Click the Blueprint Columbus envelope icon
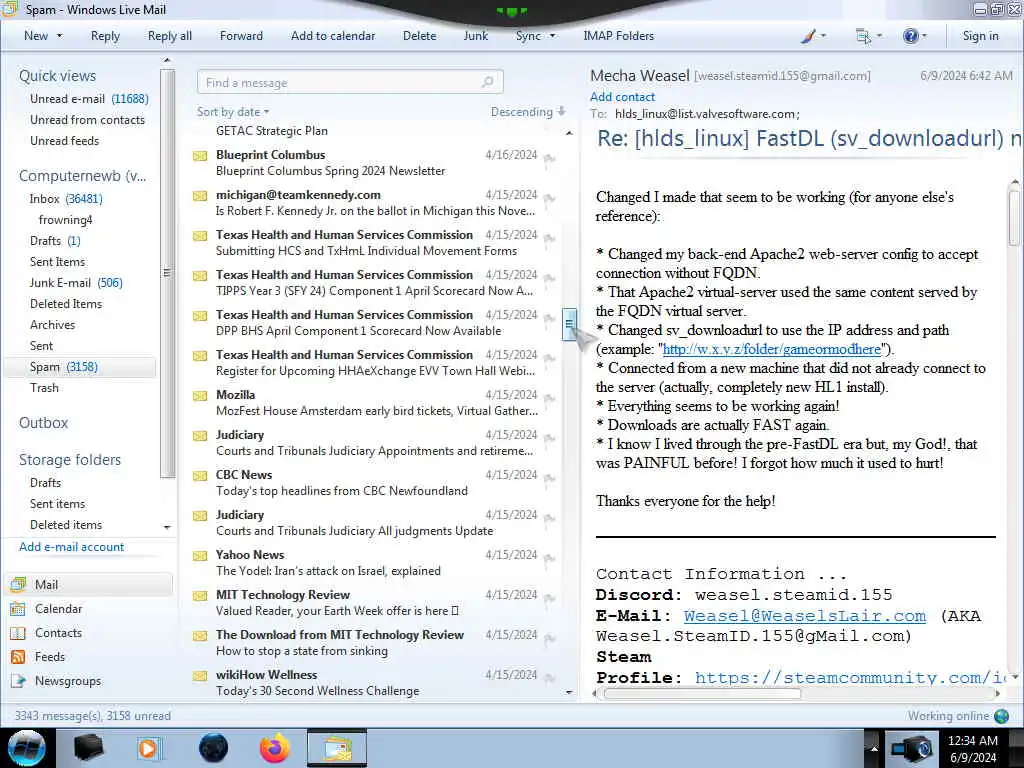Image resolution: width=1024 pixels, height=768 pixels. coord(200,156)
